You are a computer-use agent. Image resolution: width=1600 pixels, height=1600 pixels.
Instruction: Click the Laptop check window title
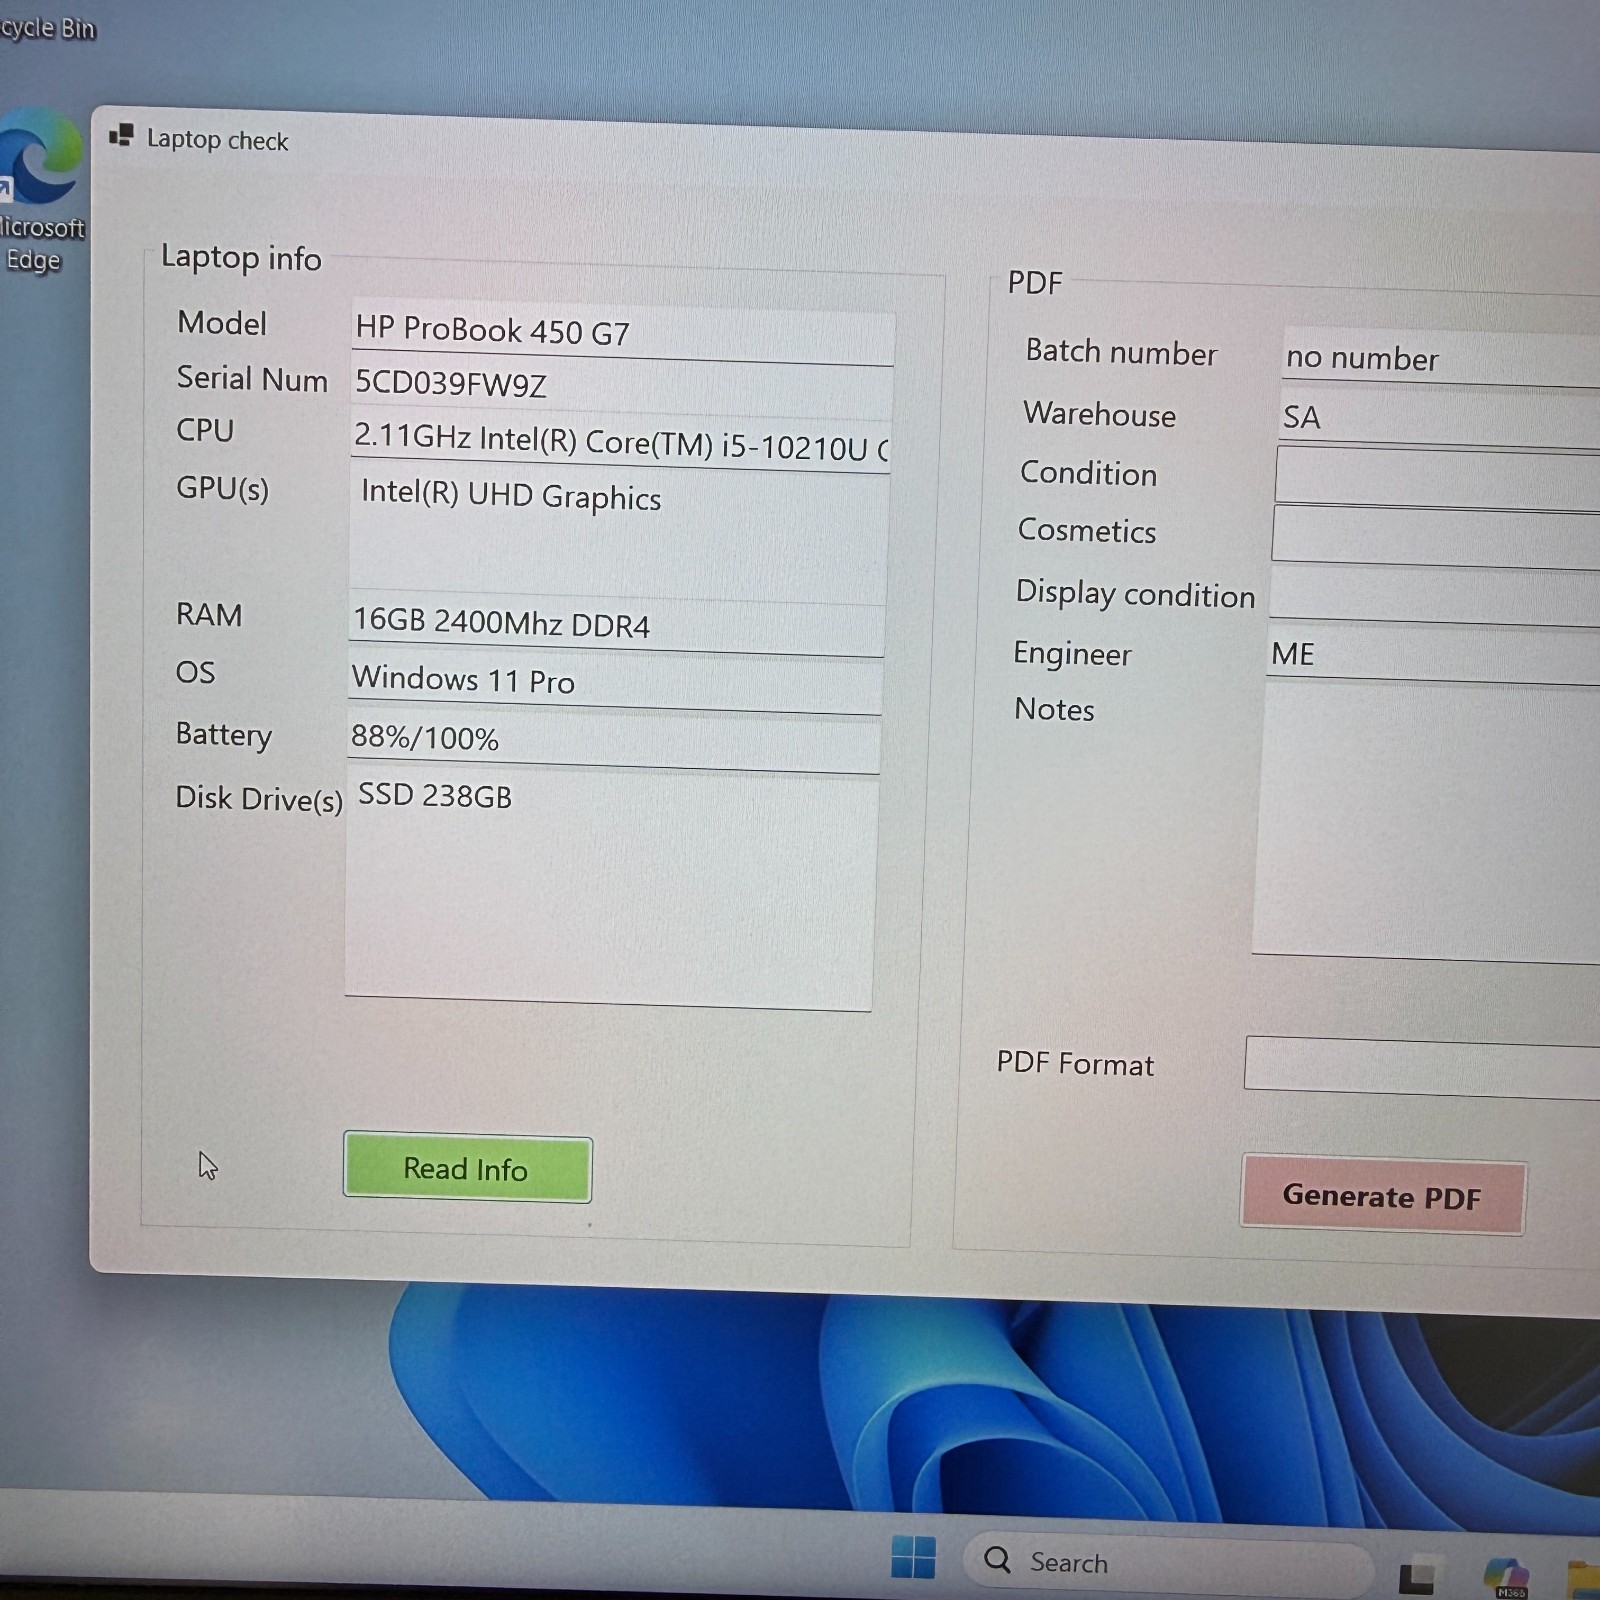[x=217, y=140]
